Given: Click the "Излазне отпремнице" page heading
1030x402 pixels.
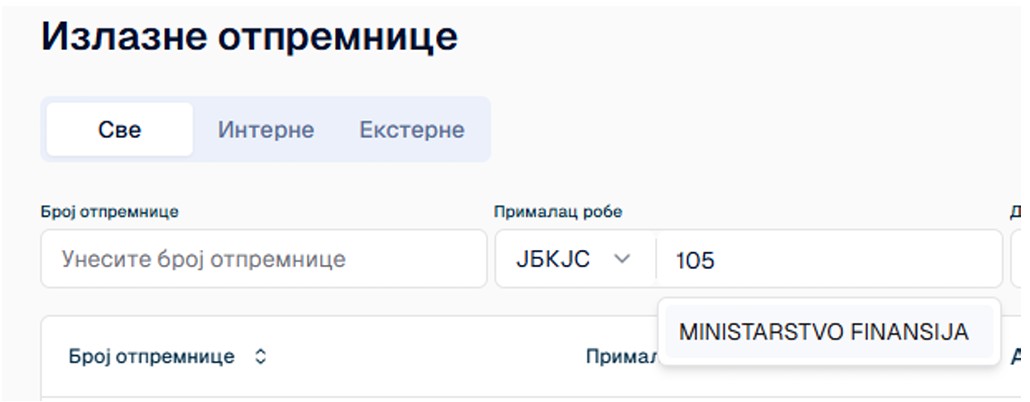Looking at the screenshot, I should (249, 37).
